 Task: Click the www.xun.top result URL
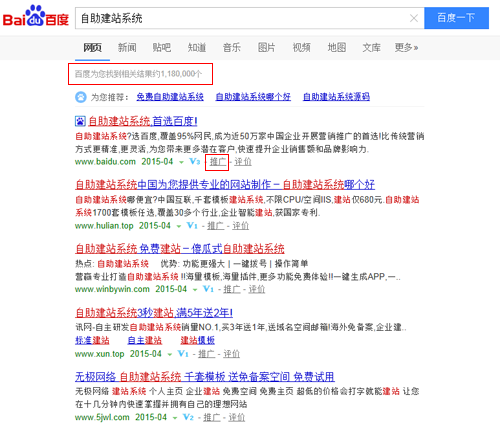click(100, 354)
